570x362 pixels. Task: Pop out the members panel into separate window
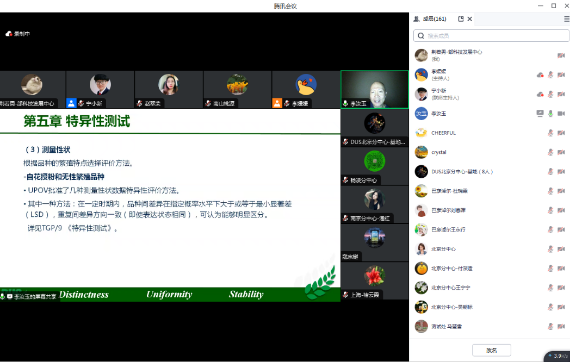click(x=461, y=19)
